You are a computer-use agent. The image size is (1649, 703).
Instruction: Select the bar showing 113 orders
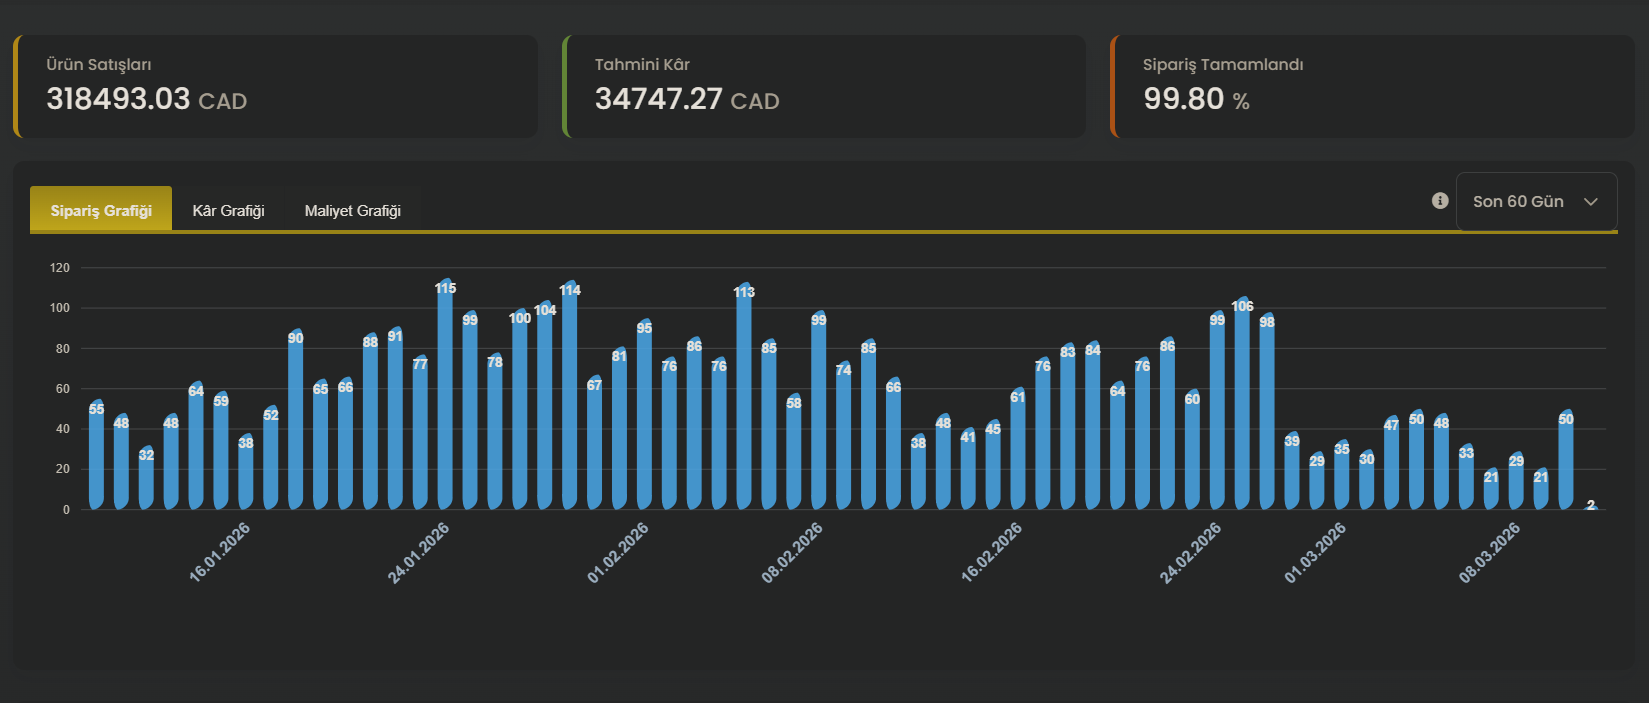click(744, 400)
